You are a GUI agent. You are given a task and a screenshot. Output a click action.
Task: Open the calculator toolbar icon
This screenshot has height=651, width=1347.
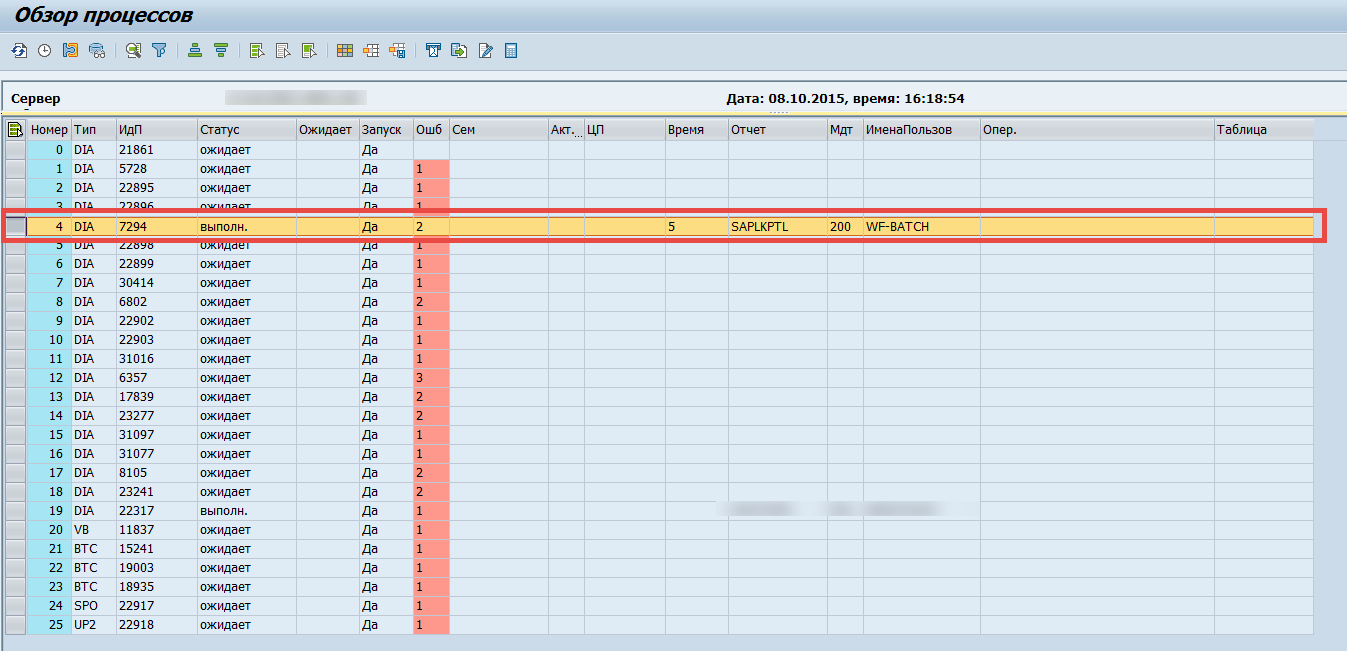511,50
